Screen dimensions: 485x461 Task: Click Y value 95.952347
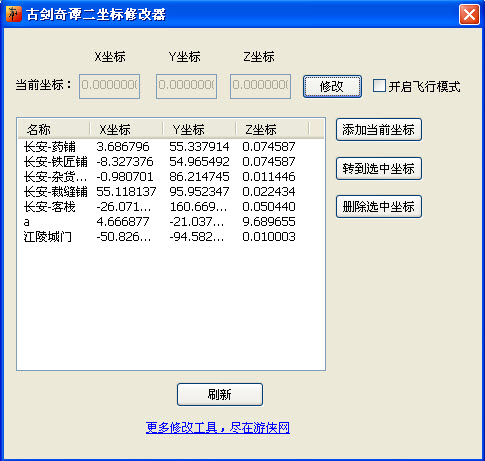pos(199,192)
